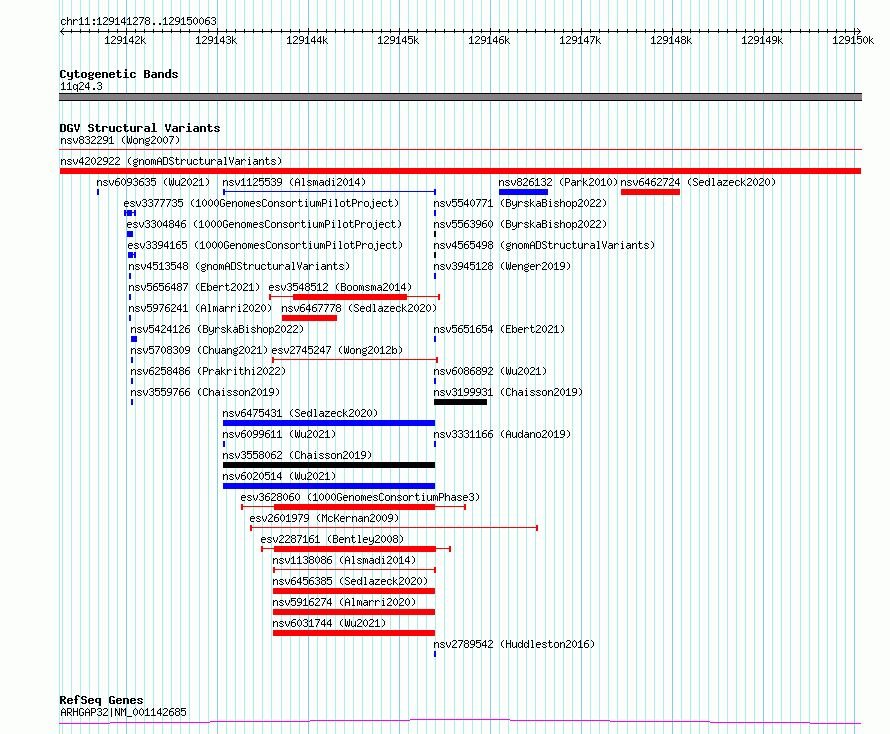890x734 pixels.
Task: Click the 11q24.3 cytogenetic band bar
Action: coord(460,97)
